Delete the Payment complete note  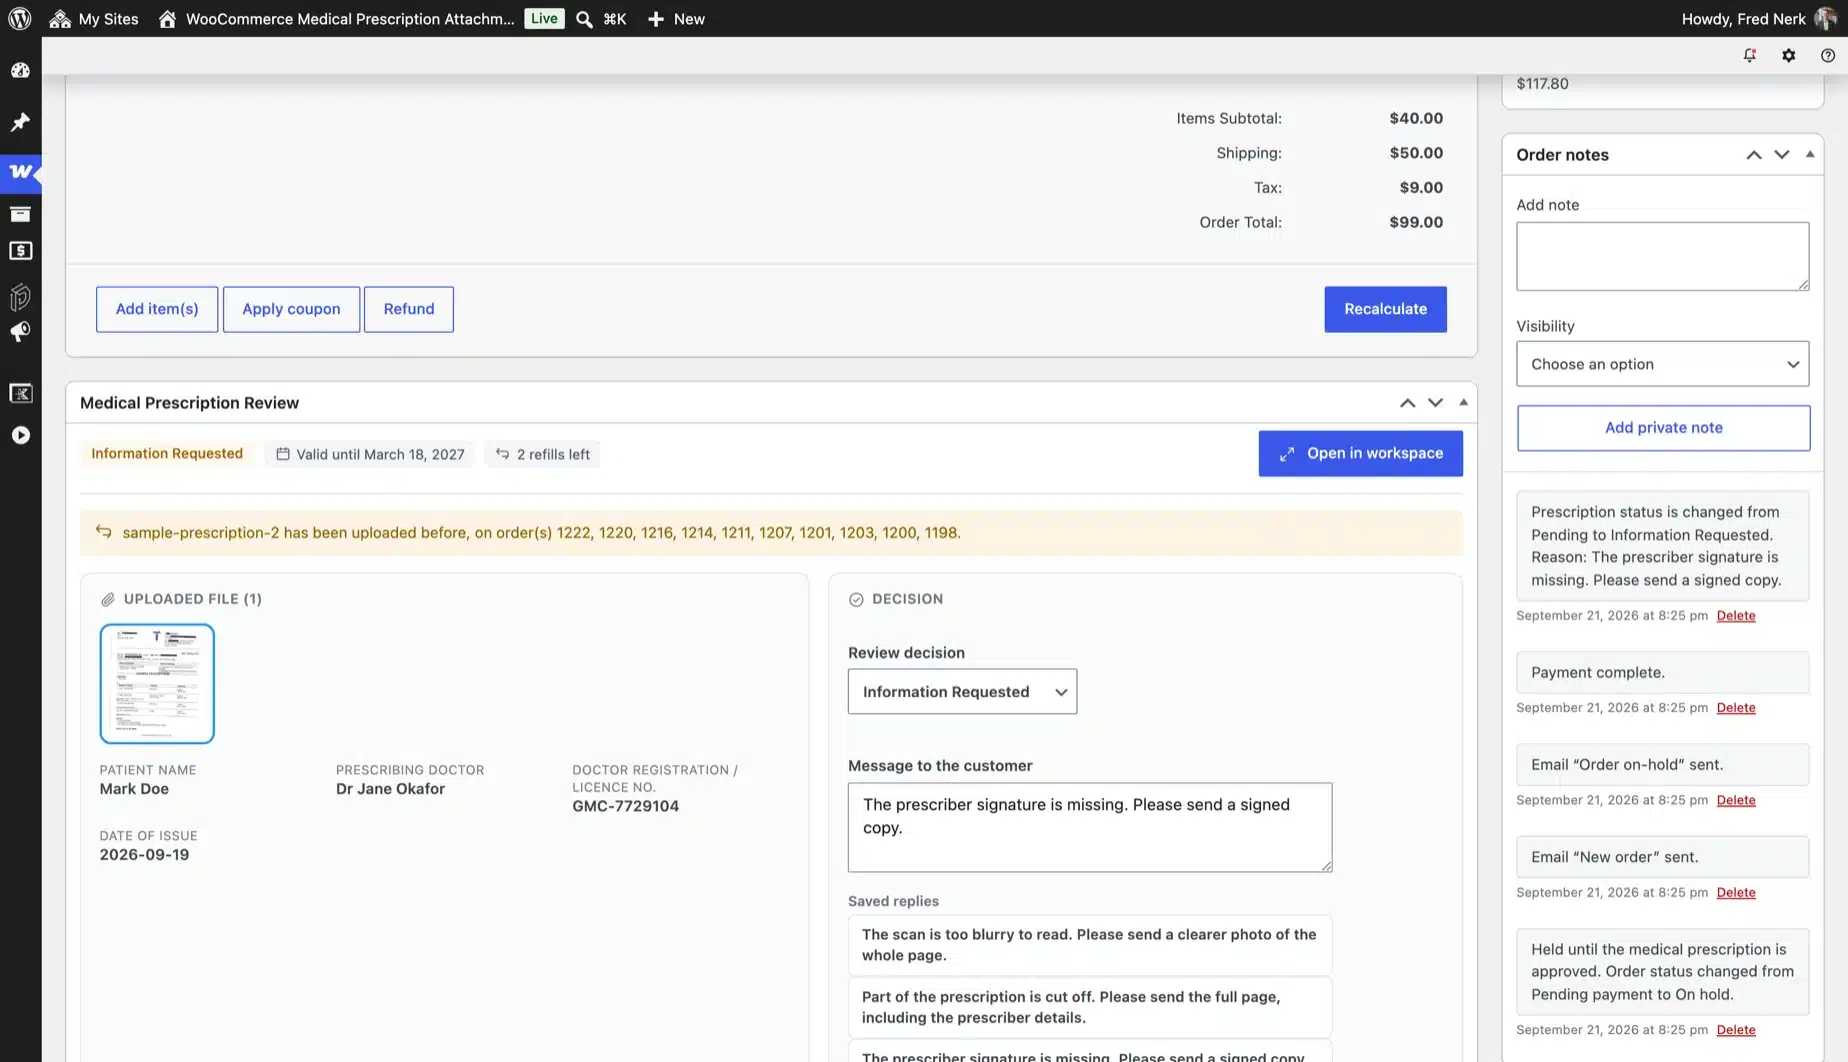[1735, 707]
